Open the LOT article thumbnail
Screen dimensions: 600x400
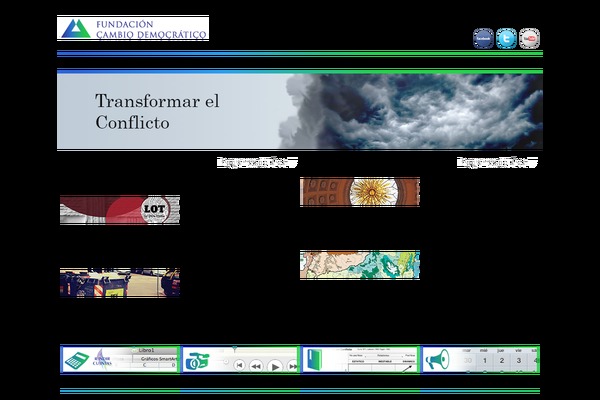[119, 208]
